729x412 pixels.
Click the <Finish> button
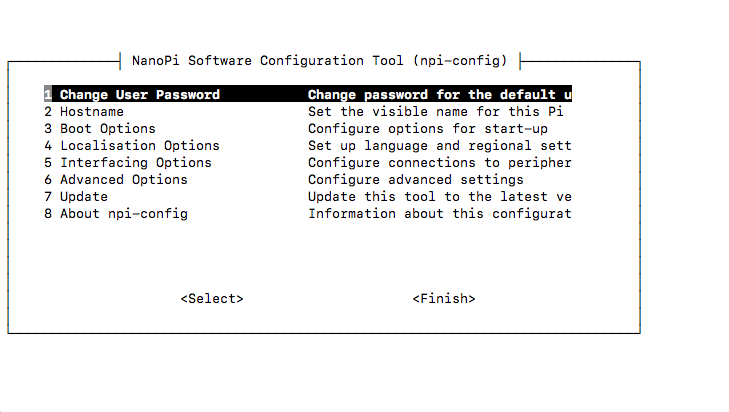444,299
